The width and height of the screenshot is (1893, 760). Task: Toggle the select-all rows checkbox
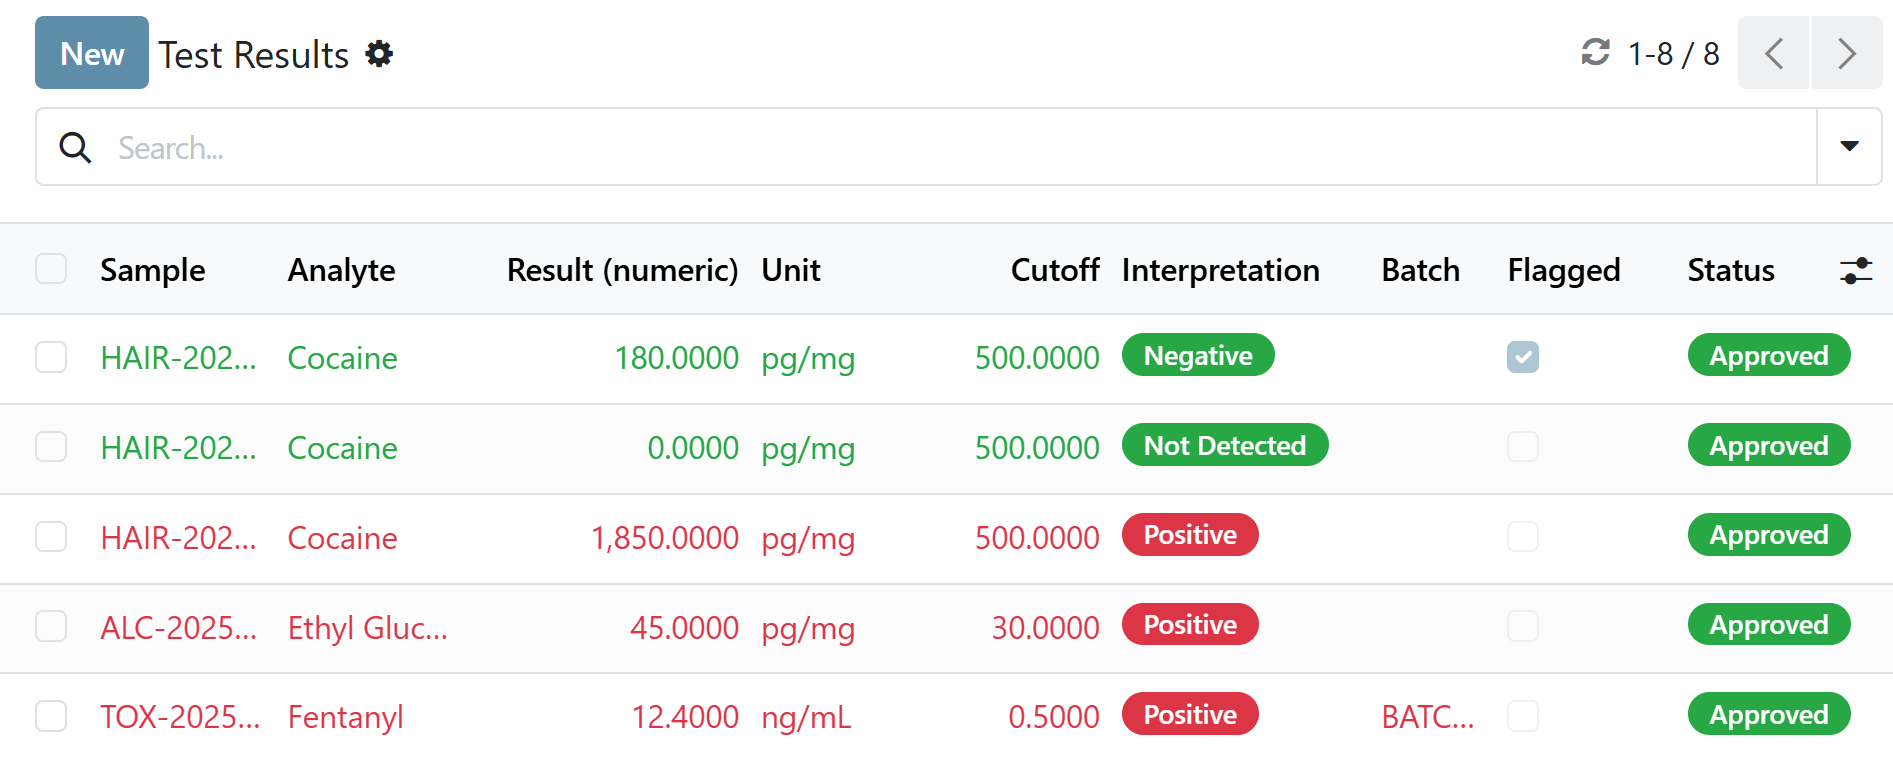51,269
